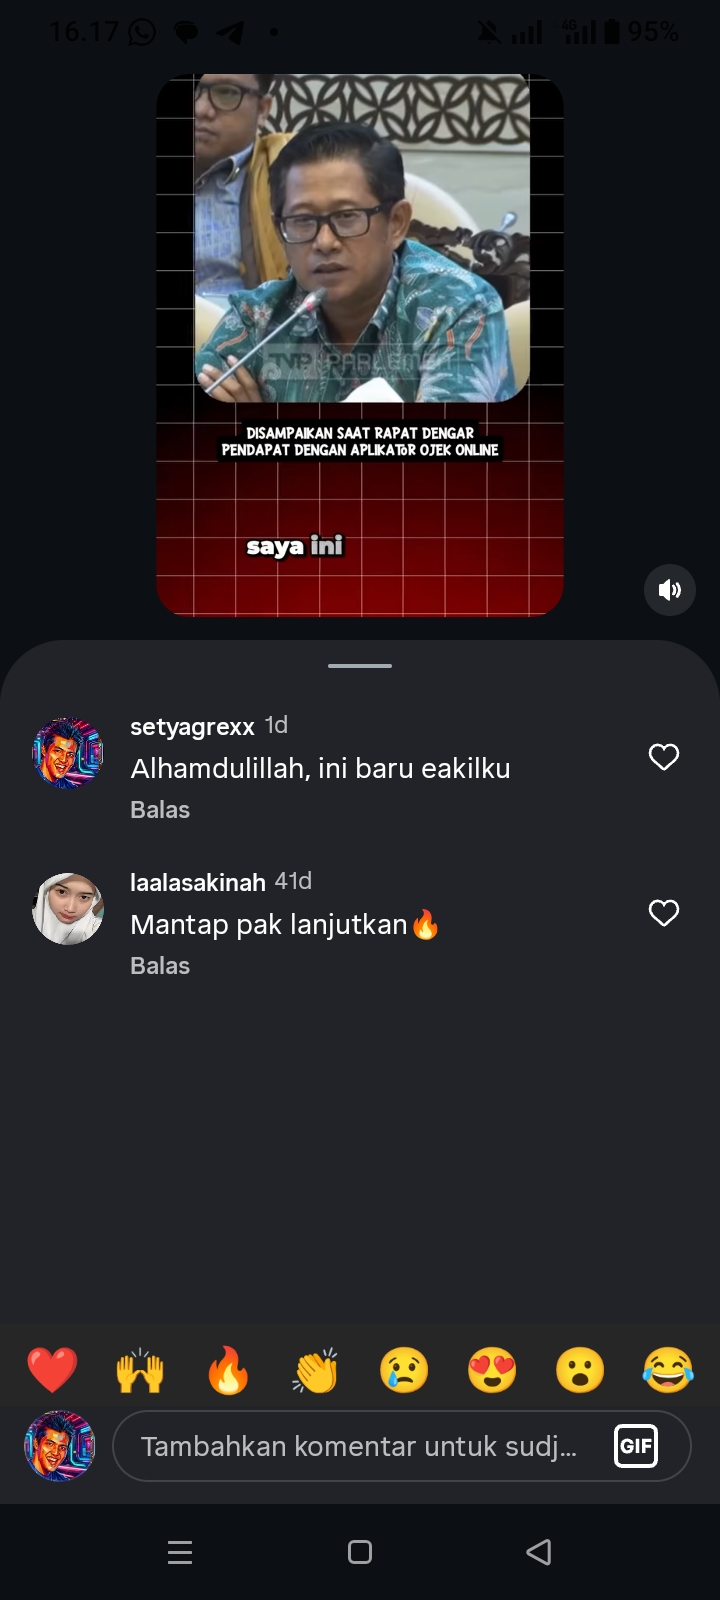Focus the Tambahkan komentar input field
This screenshot has width=720, height=1600.
coord(402,1446)
